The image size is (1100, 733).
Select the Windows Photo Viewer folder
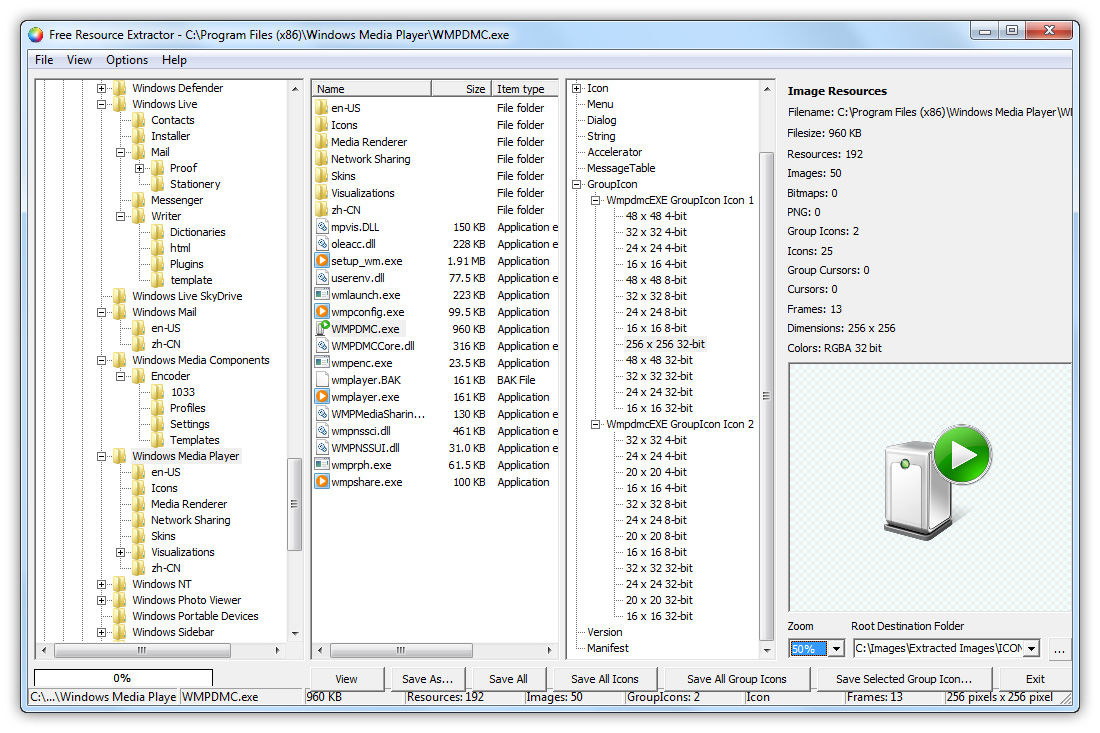click(x=187, y=600)
